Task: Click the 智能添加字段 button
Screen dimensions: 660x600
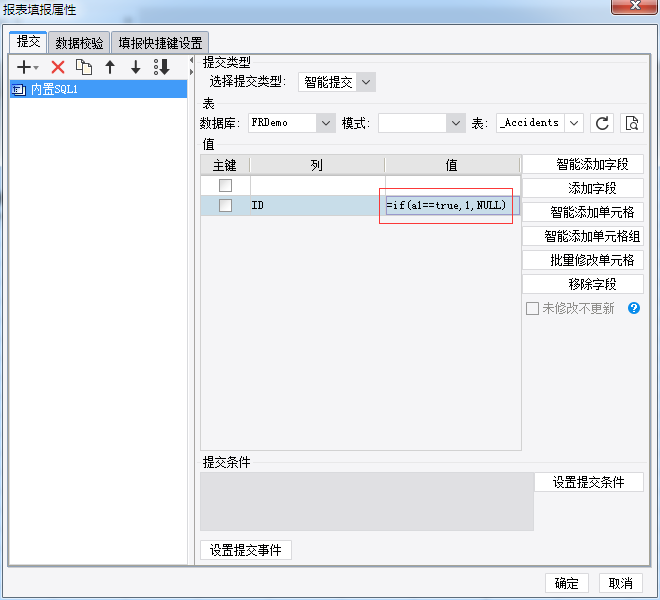Action: coord(583,164)
